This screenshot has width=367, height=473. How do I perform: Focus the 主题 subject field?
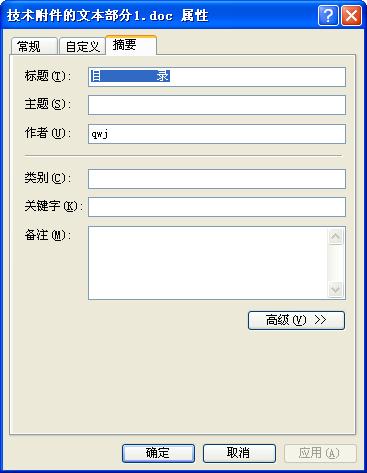coord(217,105)
